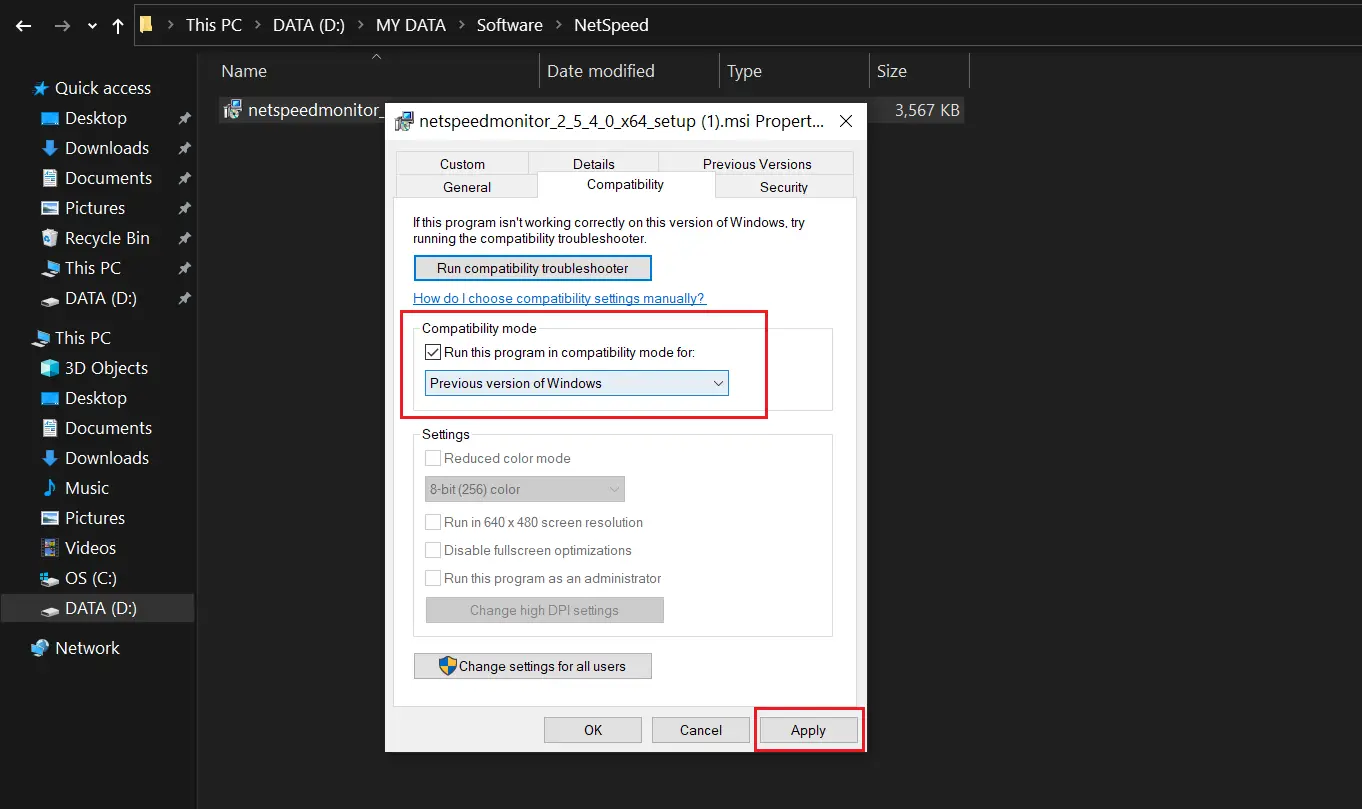Click the 3,567 KB size value
Image resolution: width=1362 pixels, height=809 pixels.
pyautogui.click(x=927, y=110)
